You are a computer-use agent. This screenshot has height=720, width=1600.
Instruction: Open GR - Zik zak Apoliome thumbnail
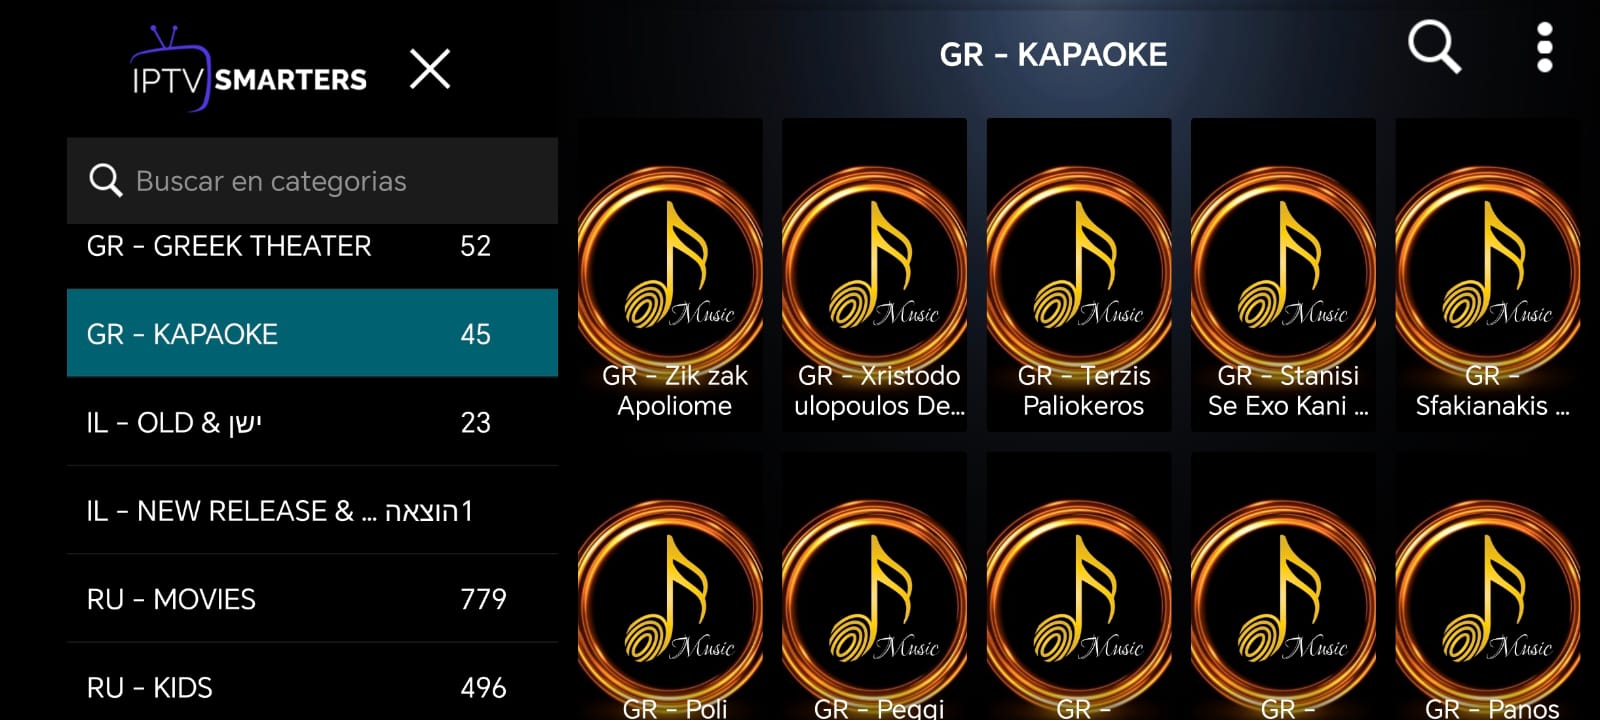pos(670,275)
